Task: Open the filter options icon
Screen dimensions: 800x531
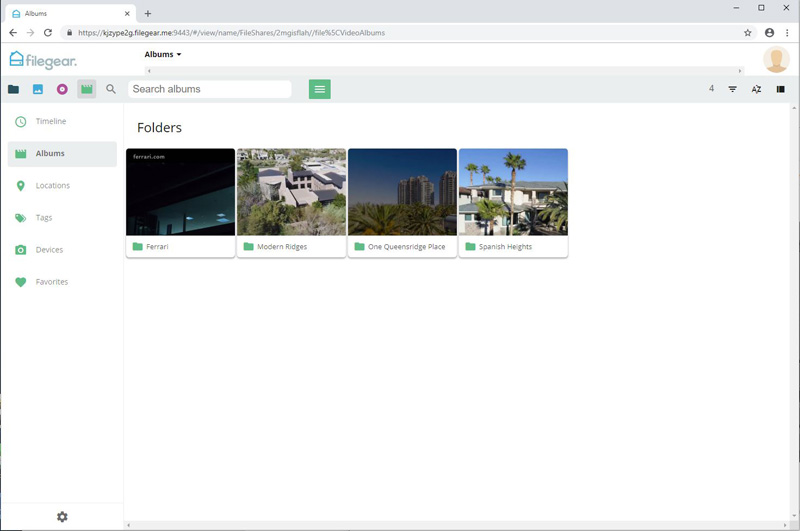Action: click(732, 89)
